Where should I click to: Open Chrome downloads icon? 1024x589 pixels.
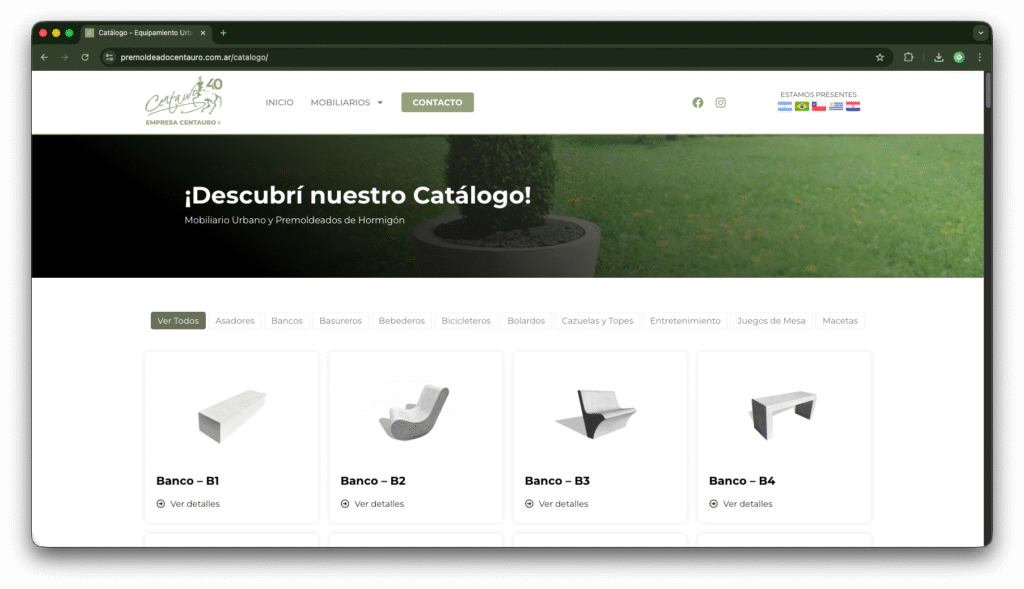pyautogui.click(x=938, y=57)
